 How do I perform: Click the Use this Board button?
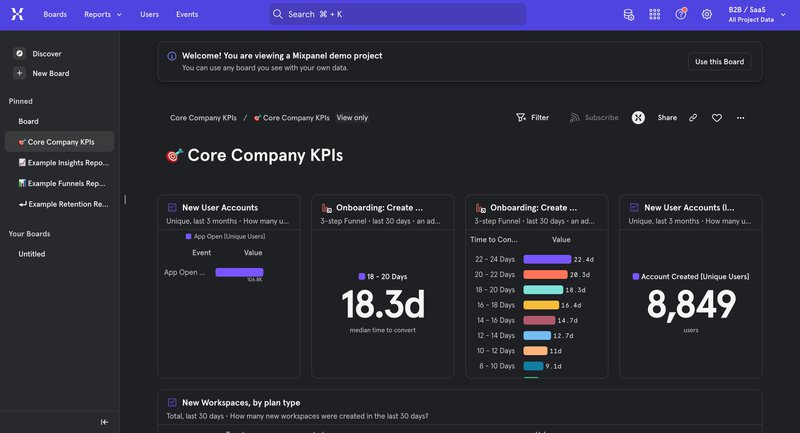pos(720,62)
